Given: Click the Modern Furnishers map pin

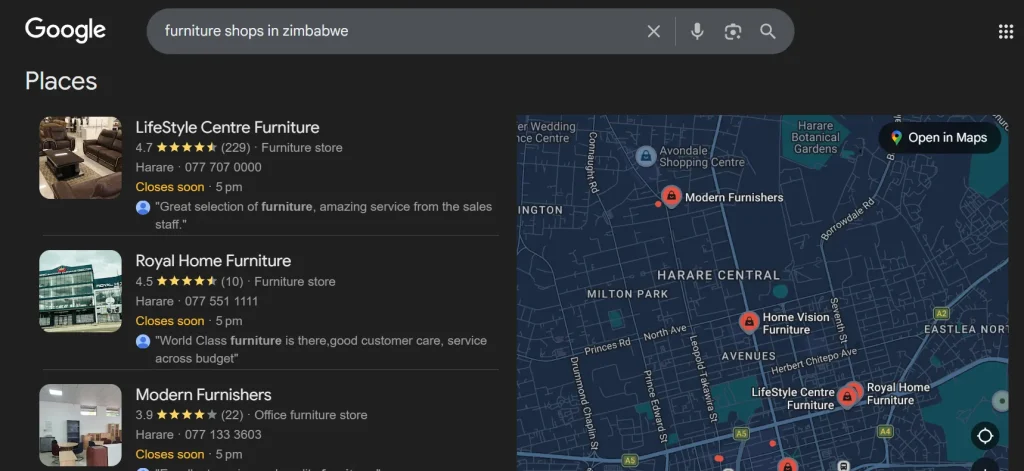Looking at the screenshot, I should pos(671,197).
